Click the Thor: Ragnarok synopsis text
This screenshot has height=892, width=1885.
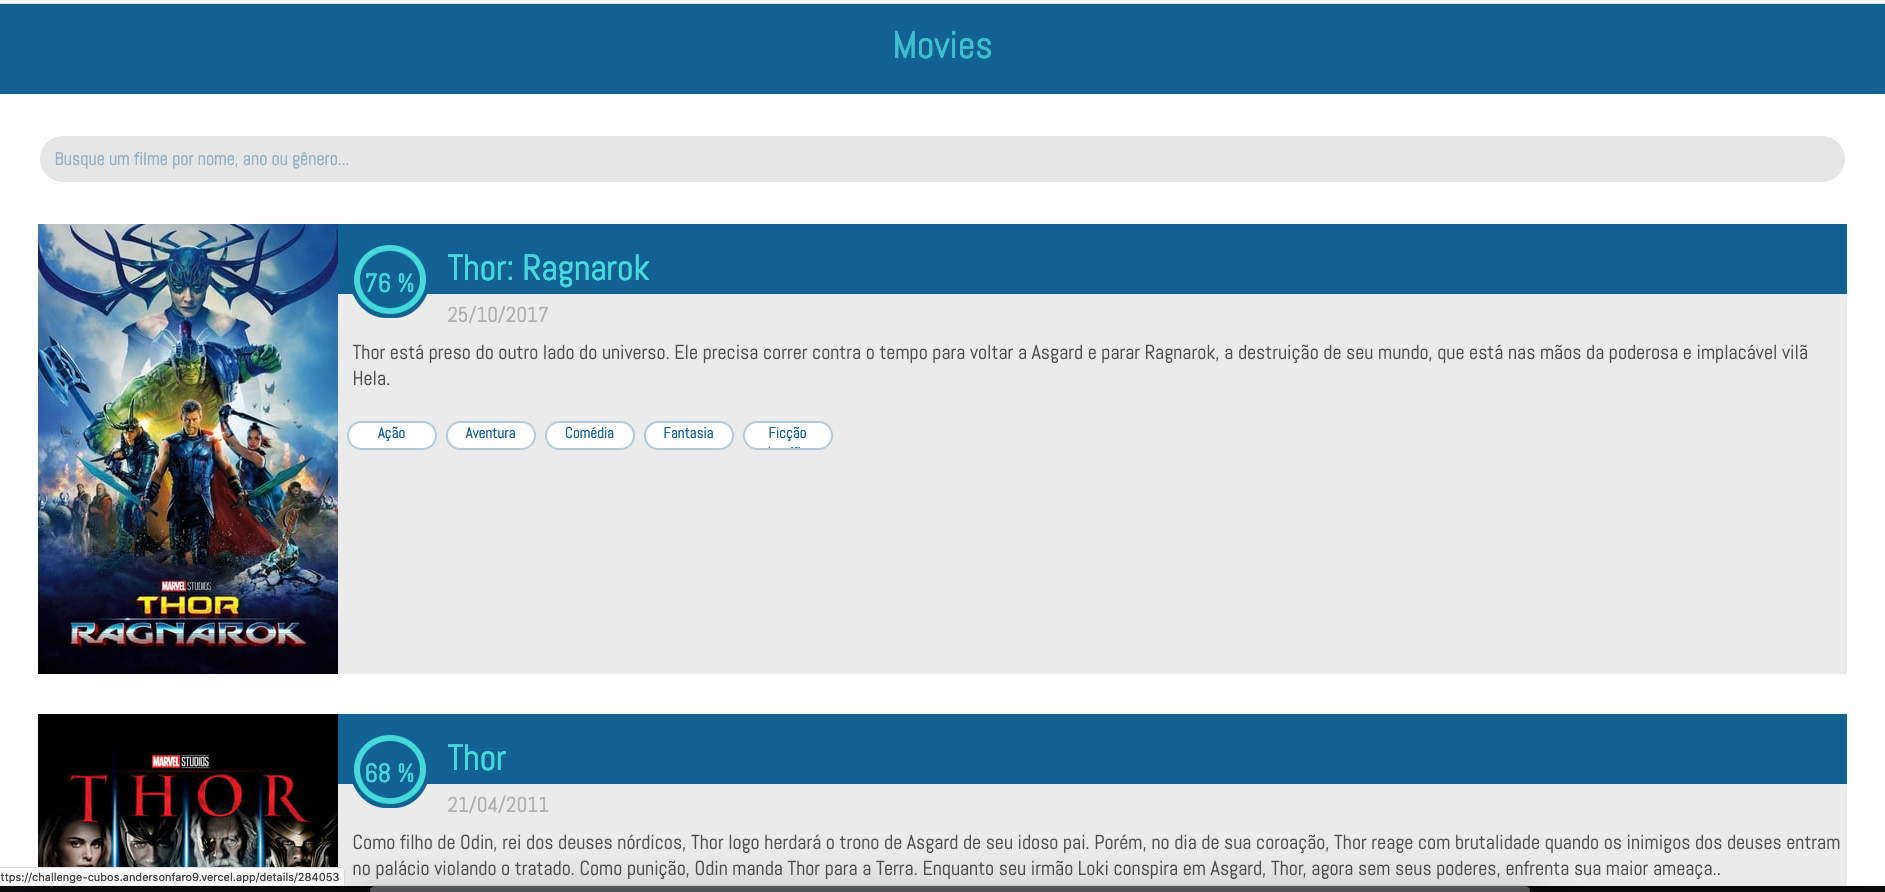[1080, 365]
